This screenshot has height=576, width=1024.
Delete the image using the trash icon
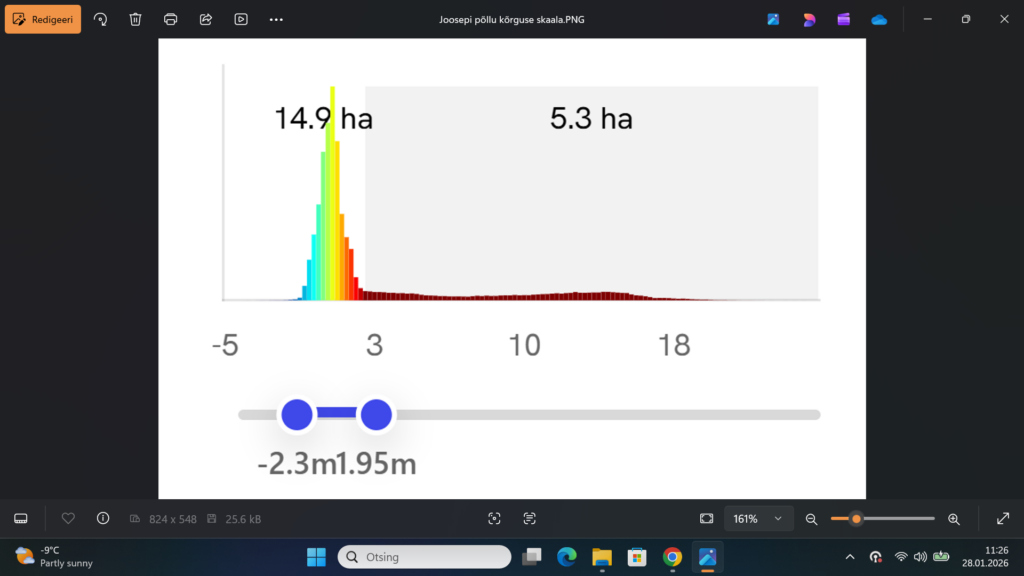[136, 19]
